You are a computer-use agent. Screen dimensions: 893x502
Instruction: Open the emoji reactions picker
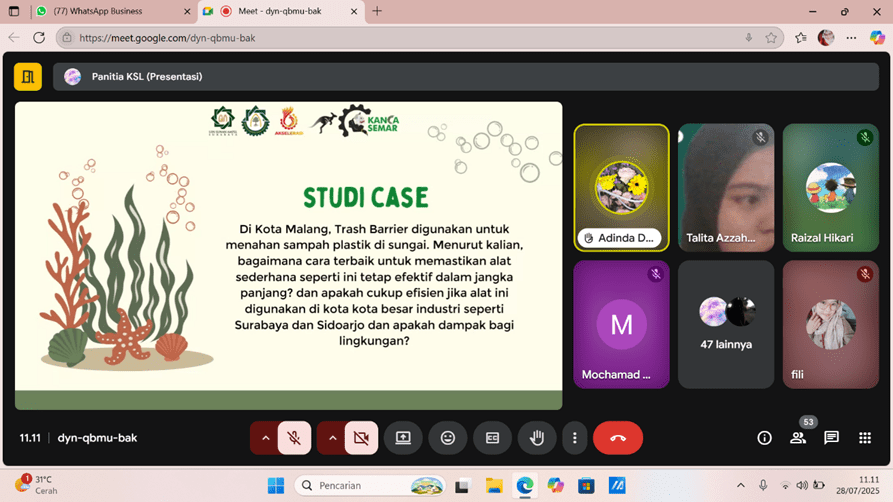[448, 438]
